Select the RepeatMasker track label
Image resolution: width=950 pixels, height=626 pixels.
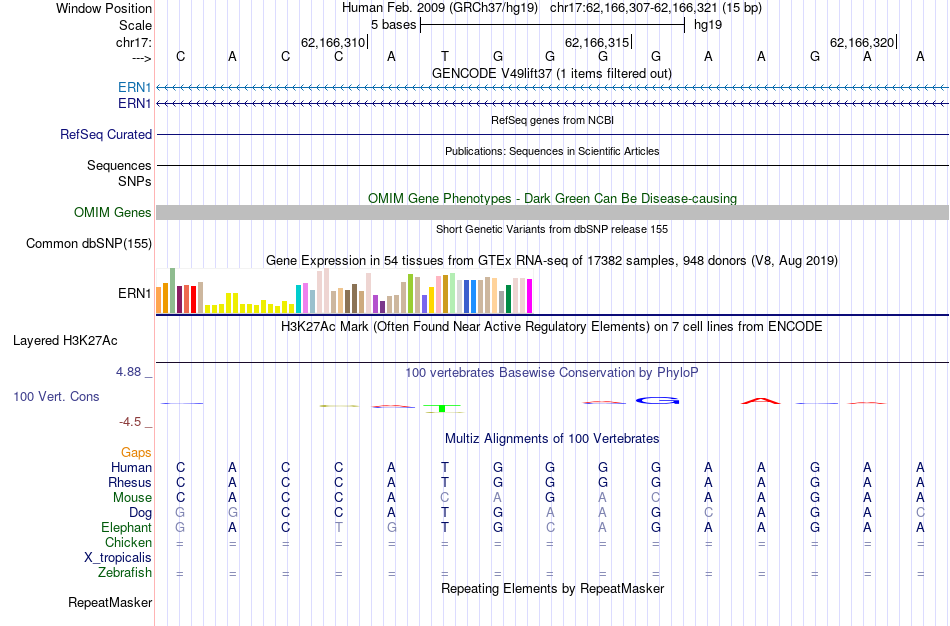[110, 602]
